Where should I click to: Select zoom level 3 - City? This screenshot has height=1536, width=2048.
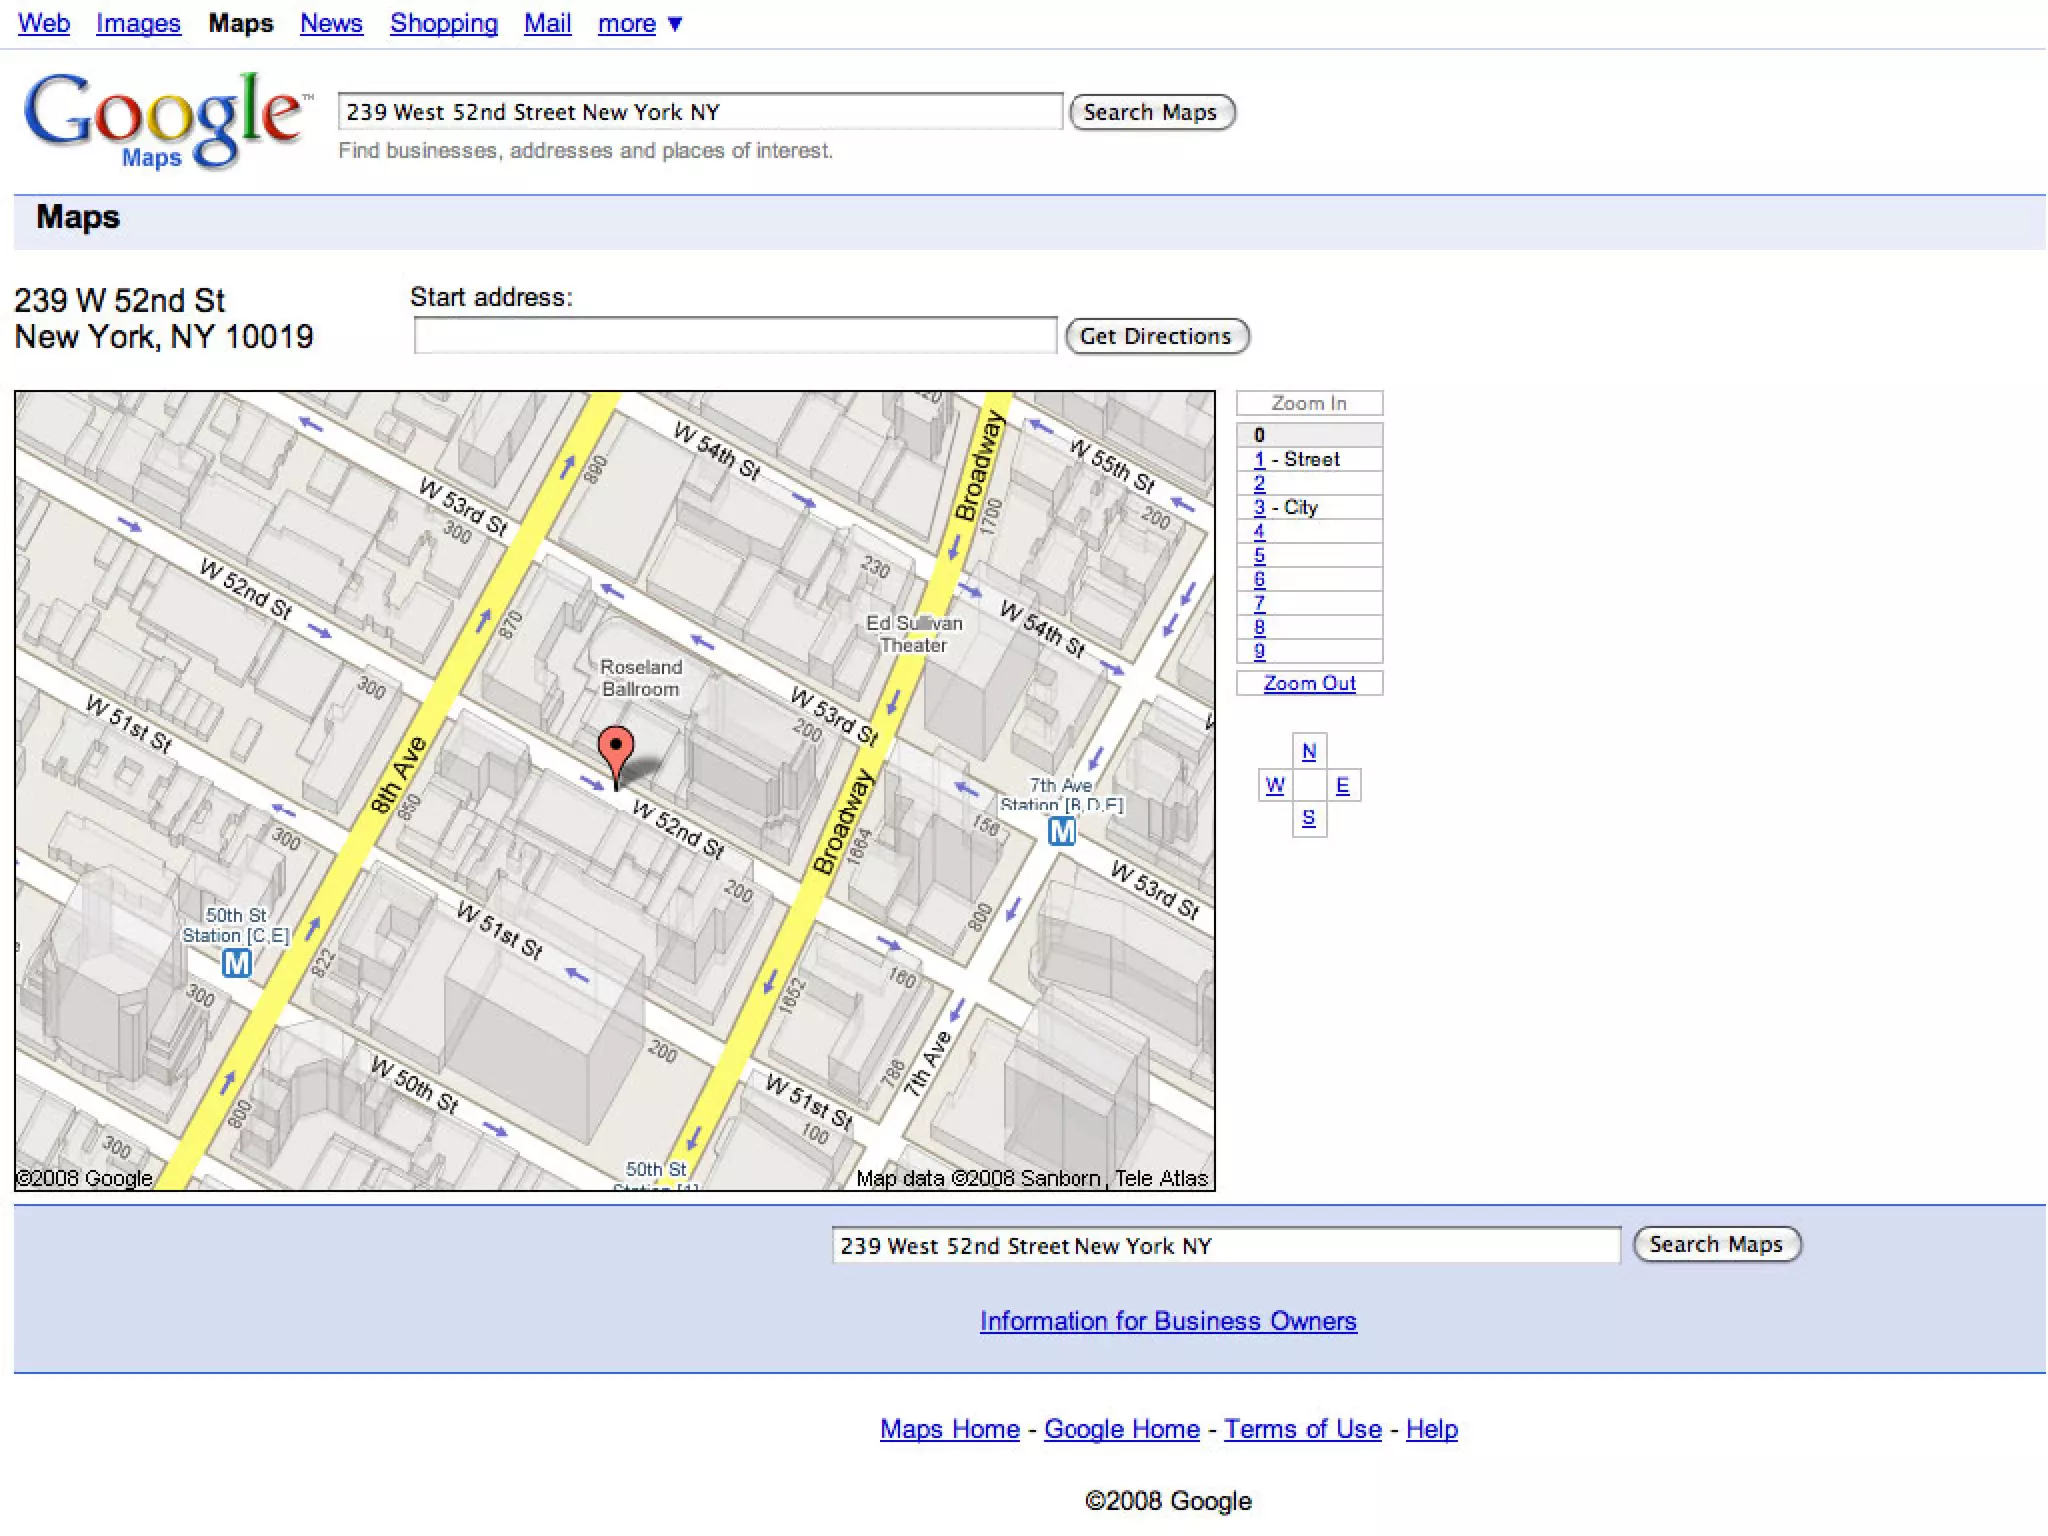[x=1260, y=507]
